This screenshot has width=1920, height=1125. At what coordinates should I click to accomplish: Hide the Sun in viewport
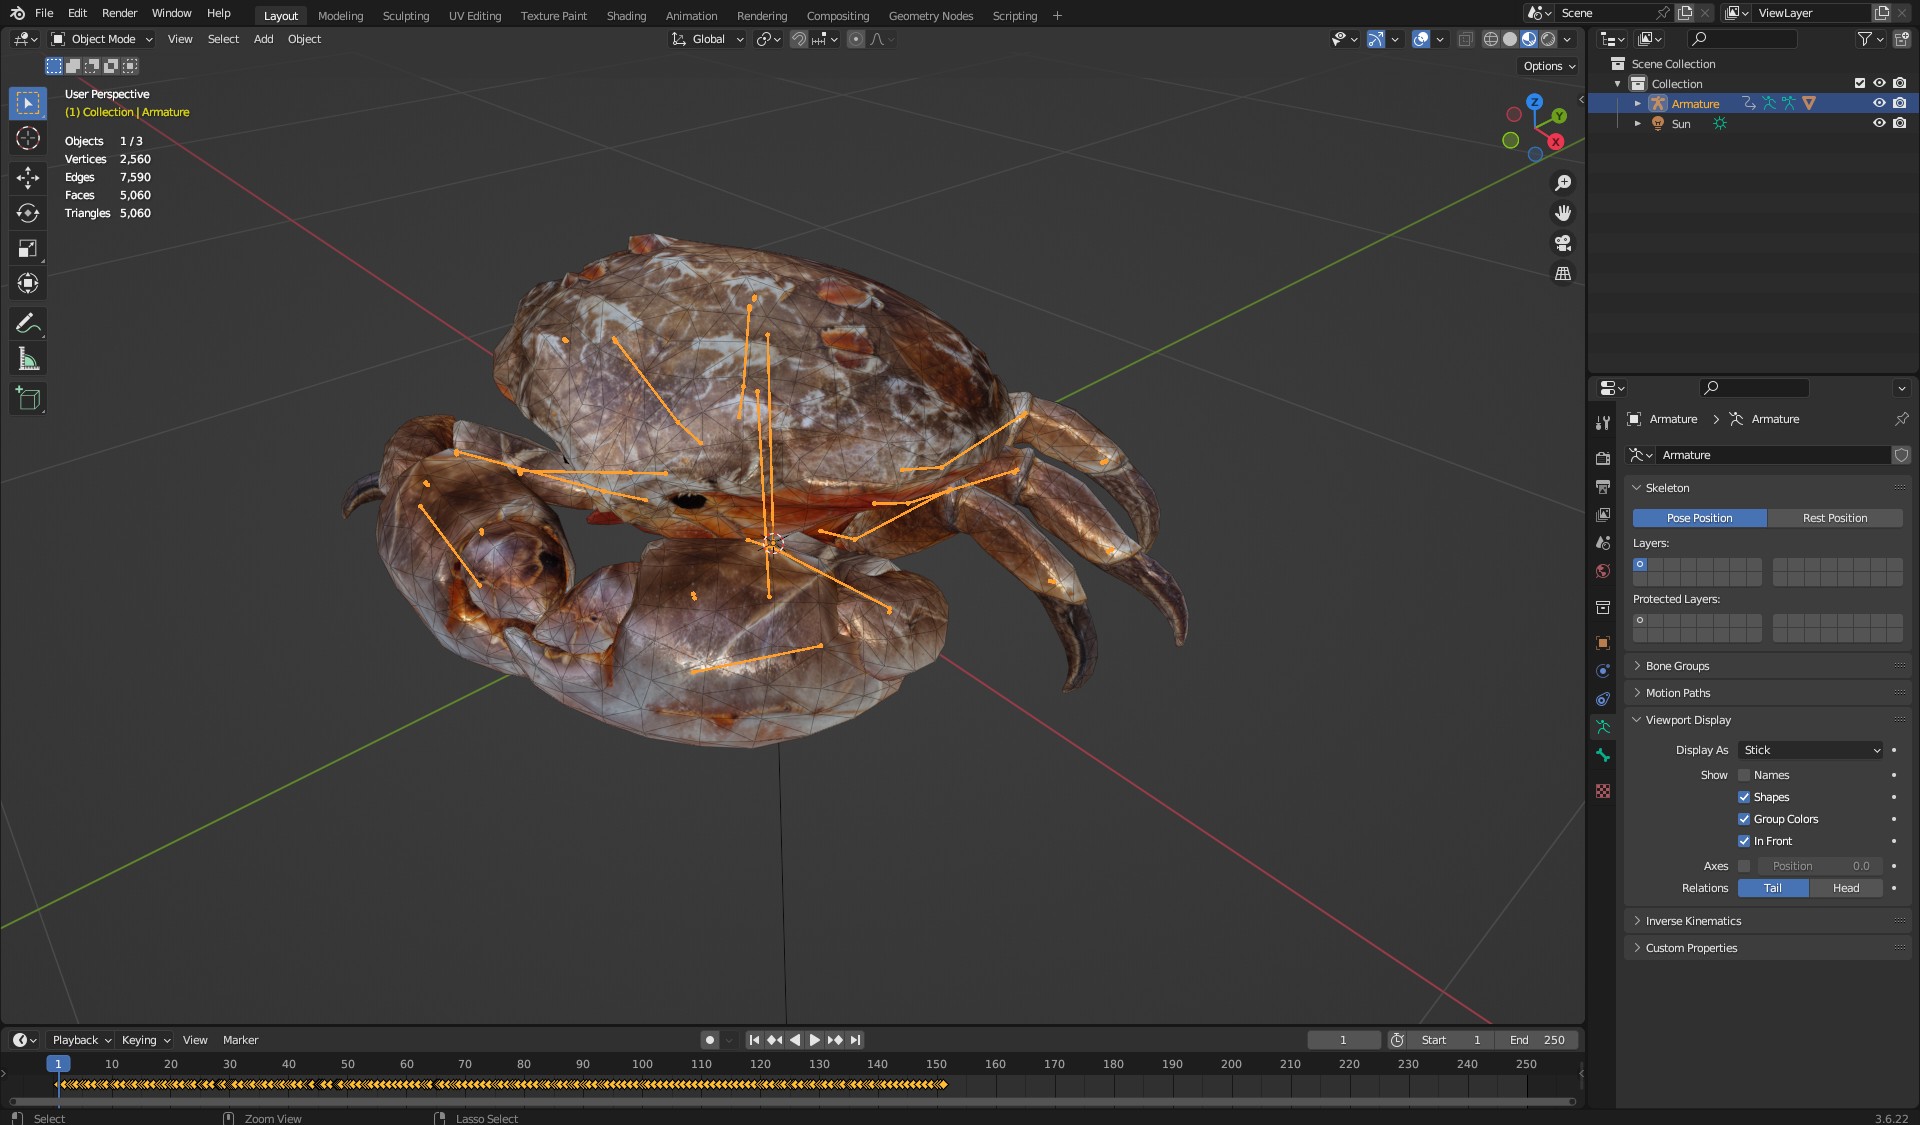click(x=1879, y=124)
